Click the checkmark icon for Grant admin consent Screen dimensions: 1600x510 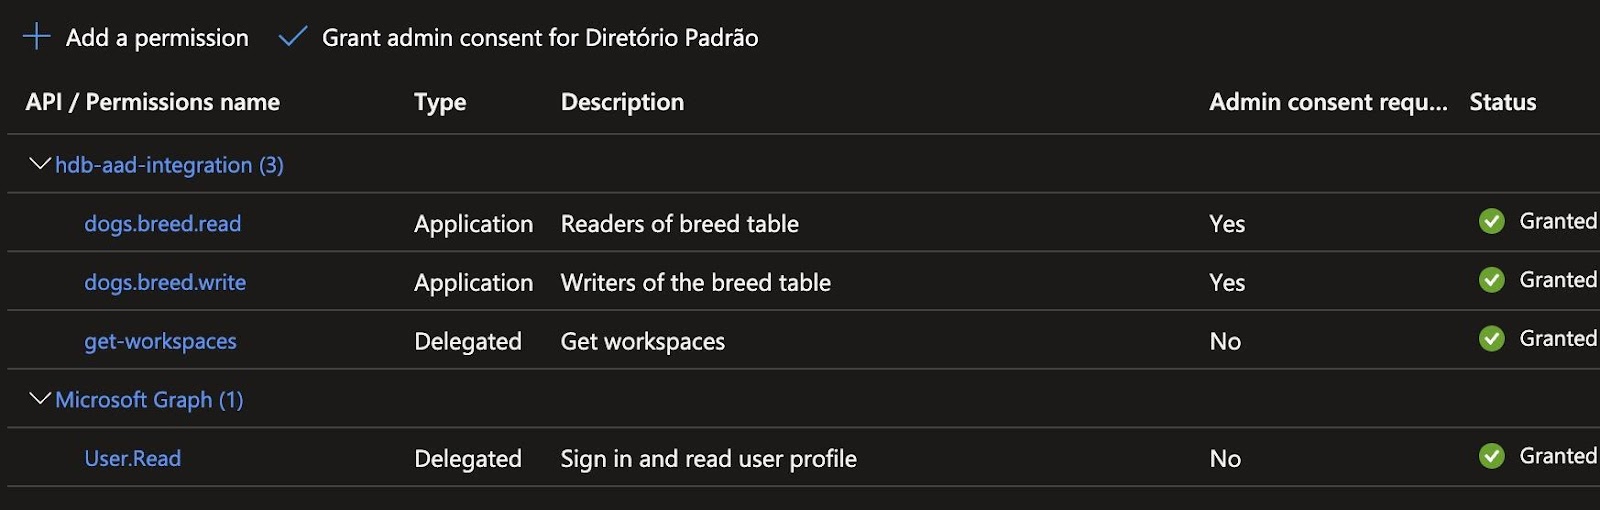tap(292, 37)
